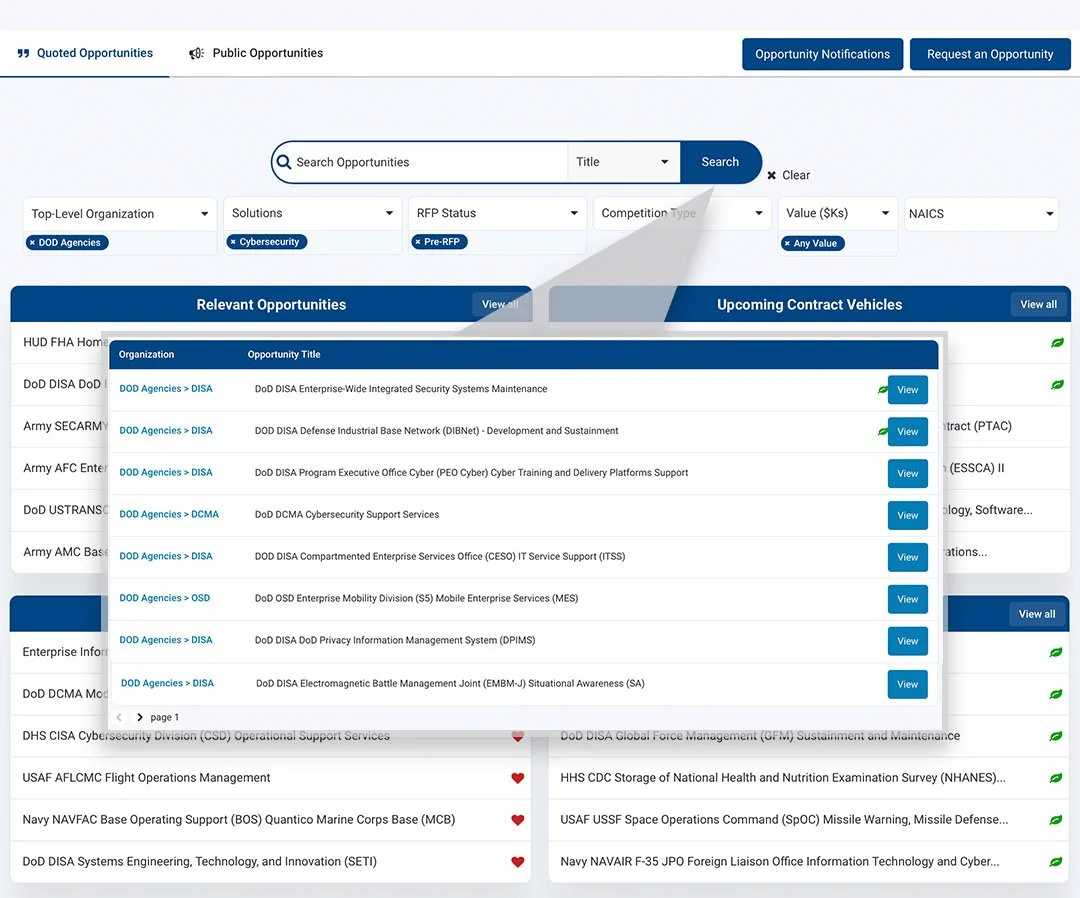Remove the Cybersecurity filter chip
1080x898 pixels.
point(233,242)
